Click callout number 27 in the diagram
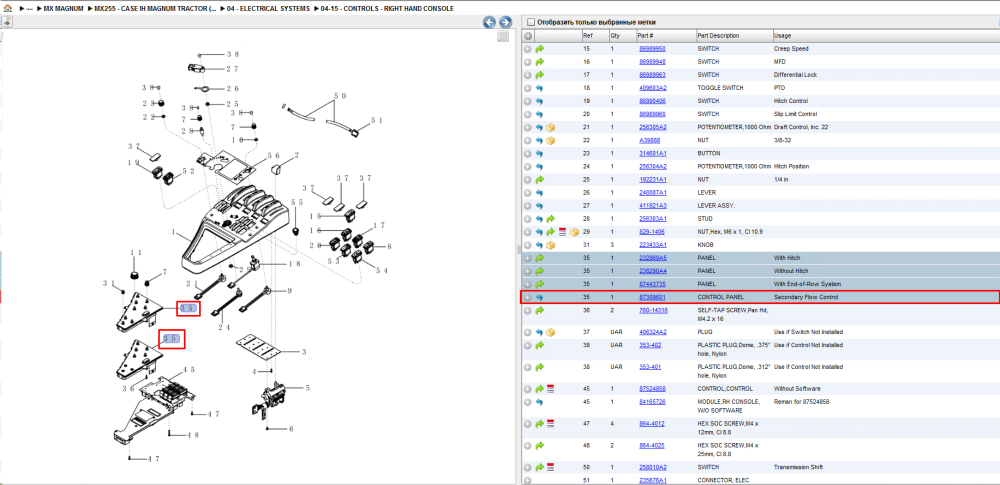 232,69
